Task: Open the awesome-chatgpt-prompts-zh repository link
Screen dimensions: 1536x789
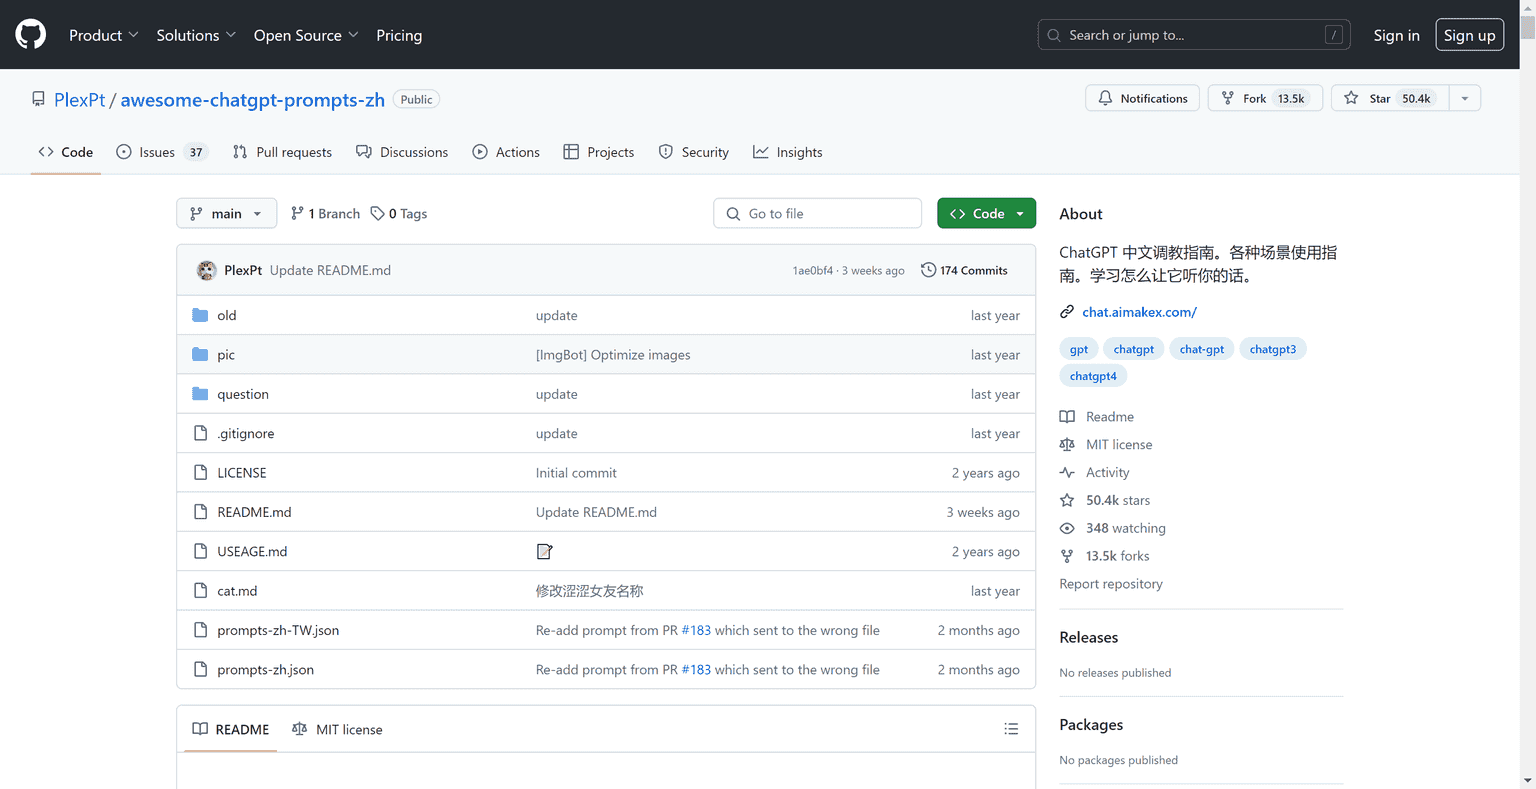Action: click(x=253, y=100)
